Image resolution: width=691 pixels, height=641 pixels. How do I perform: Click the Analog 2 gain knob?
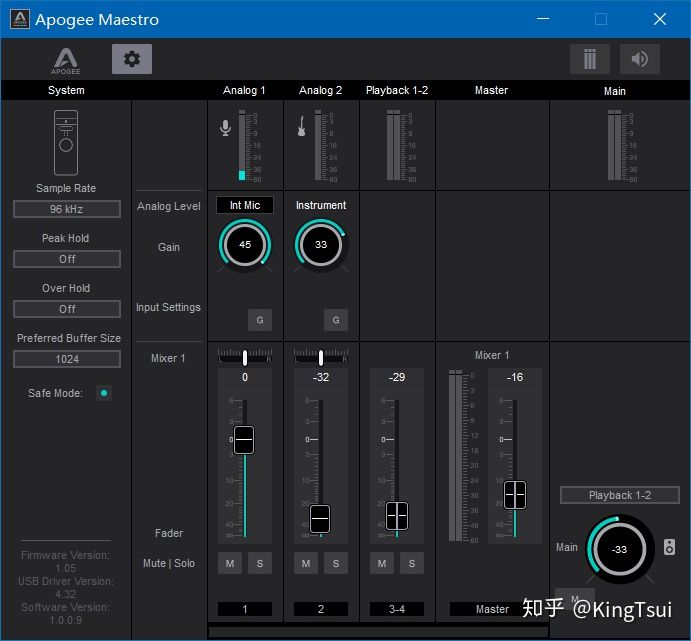pos(321,244)
